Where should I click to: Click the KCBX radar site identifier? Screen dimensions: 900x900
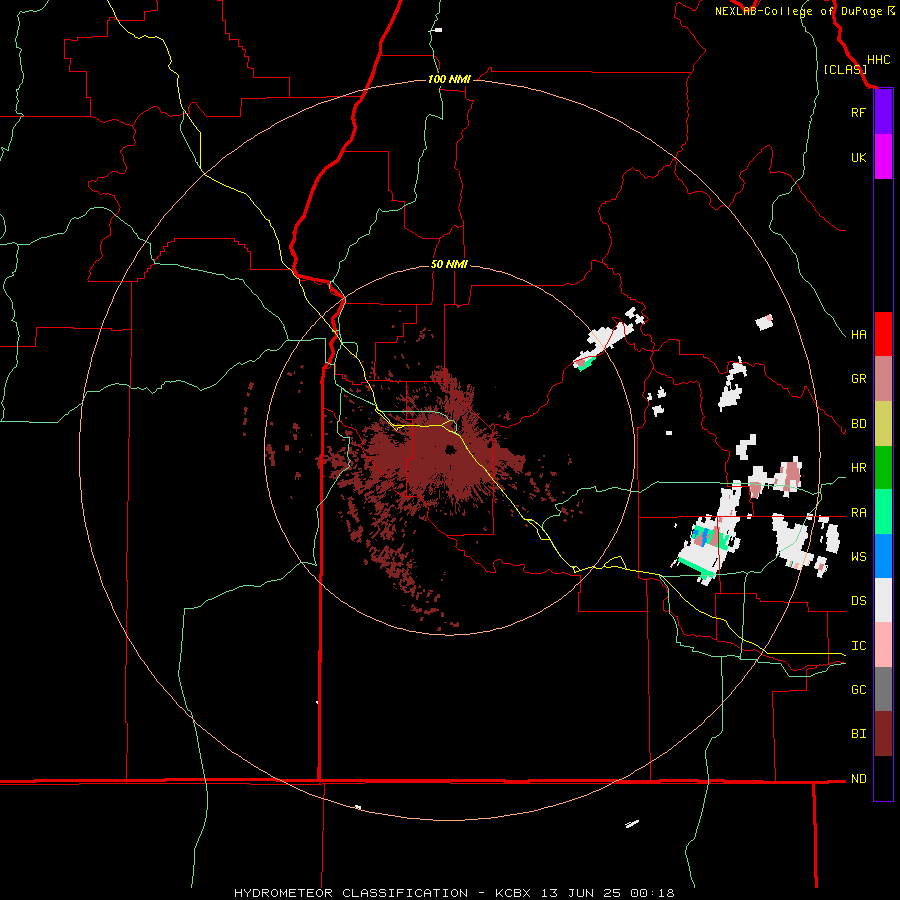tap(513, 893)
